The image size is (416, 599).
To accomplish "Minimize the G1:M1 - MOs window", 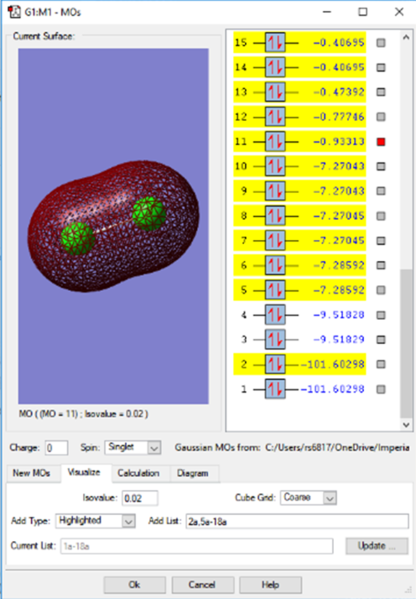I will 327,12.
